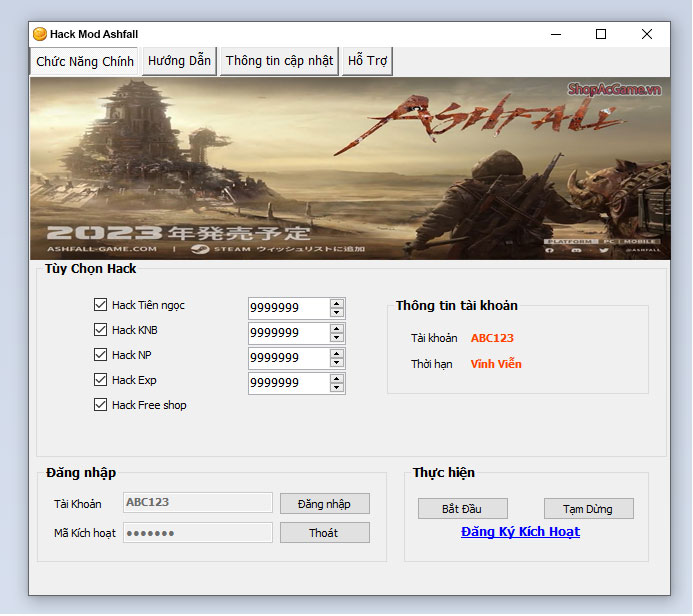Toggle the Hack Exp checkbox
Viewport: 693px width, 616px height.
pyautogui.click(x=100, y=380)
